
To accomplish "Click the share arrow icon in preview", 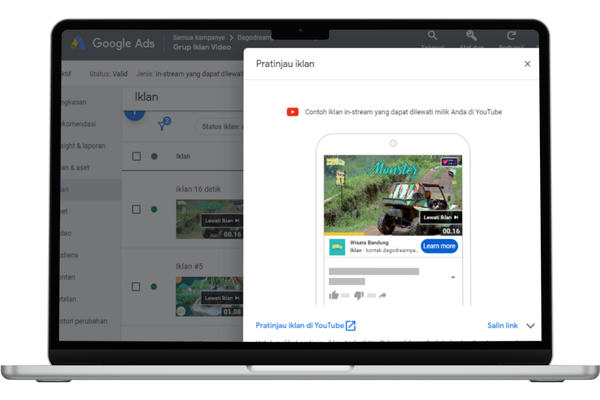I will pyautogui.click(x=382, y=295).
